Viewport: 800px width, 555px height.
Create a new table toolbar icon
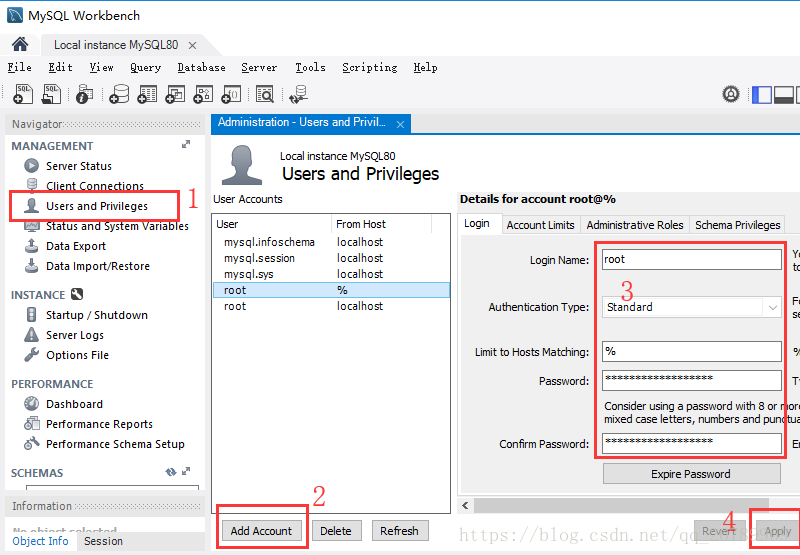pos(147,94)
